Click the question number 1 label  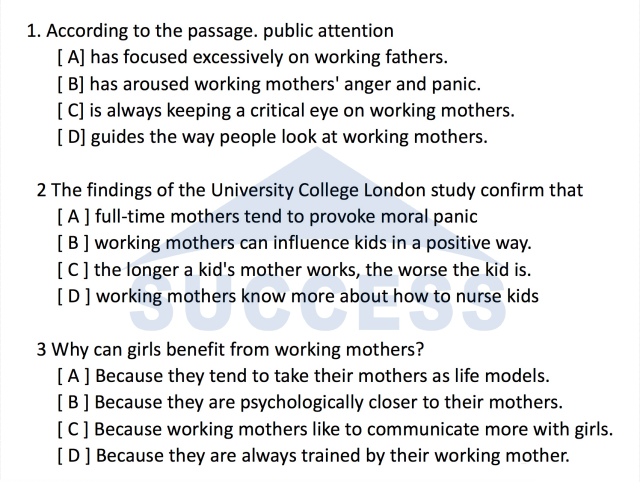click(x=33, y=31)
